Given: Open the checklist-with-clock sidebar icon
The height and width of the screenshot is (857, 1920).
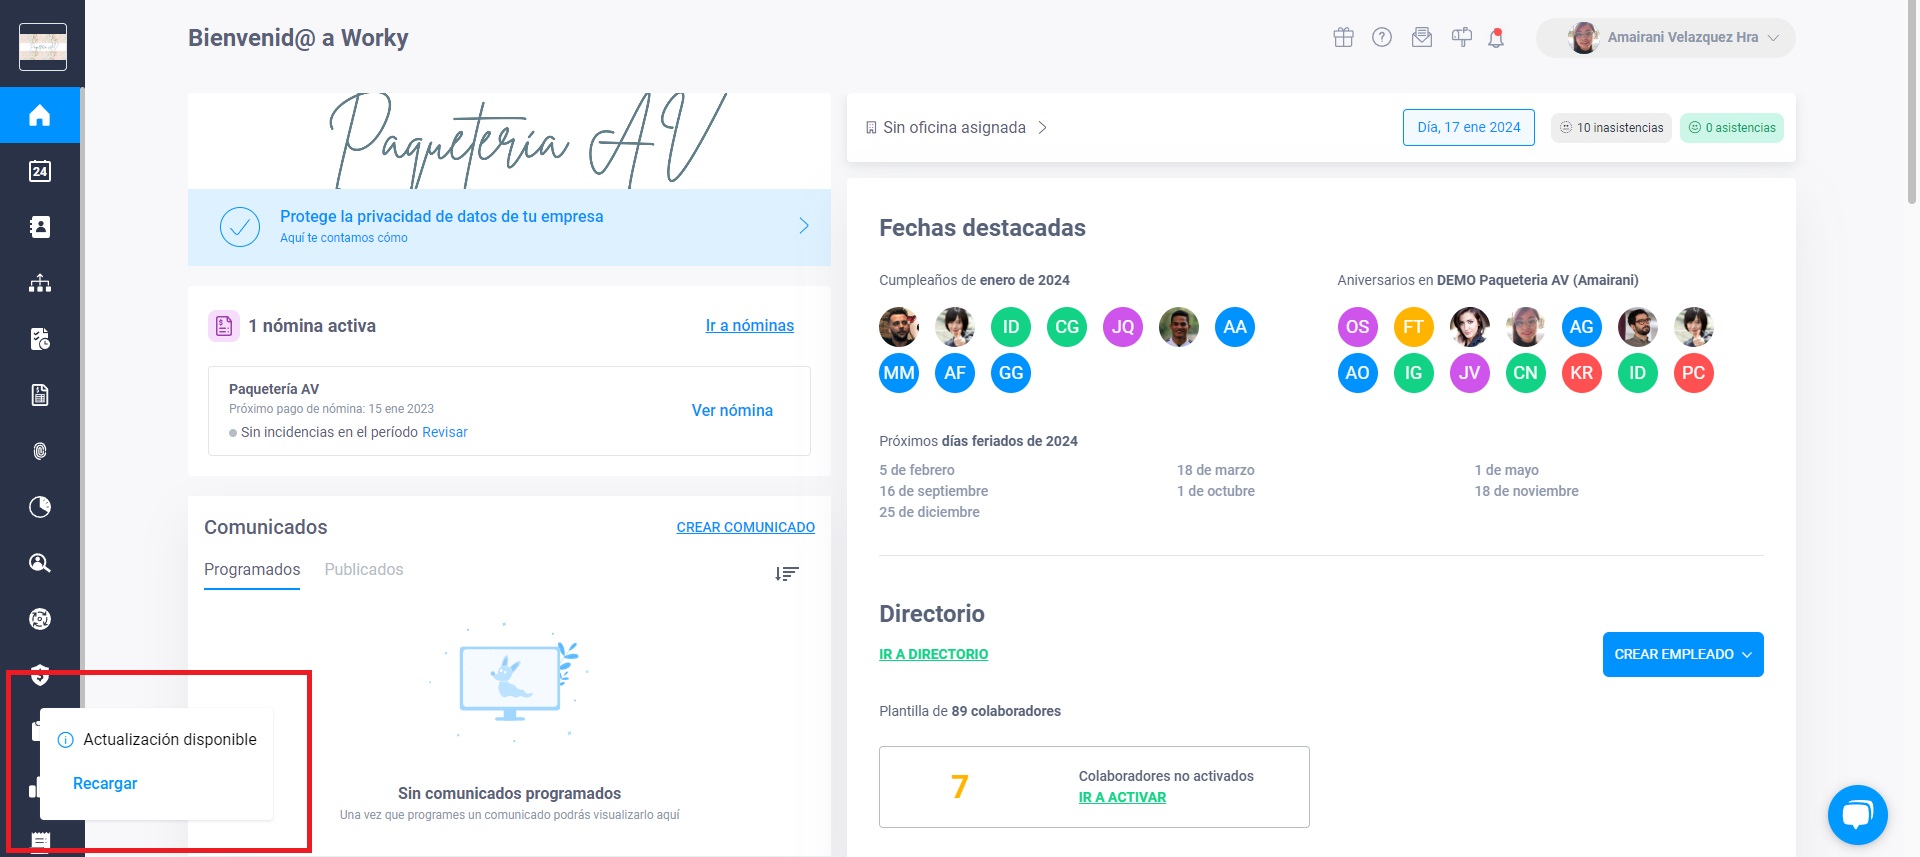Looking at the screenshot, I should click(x=40, y=339).
